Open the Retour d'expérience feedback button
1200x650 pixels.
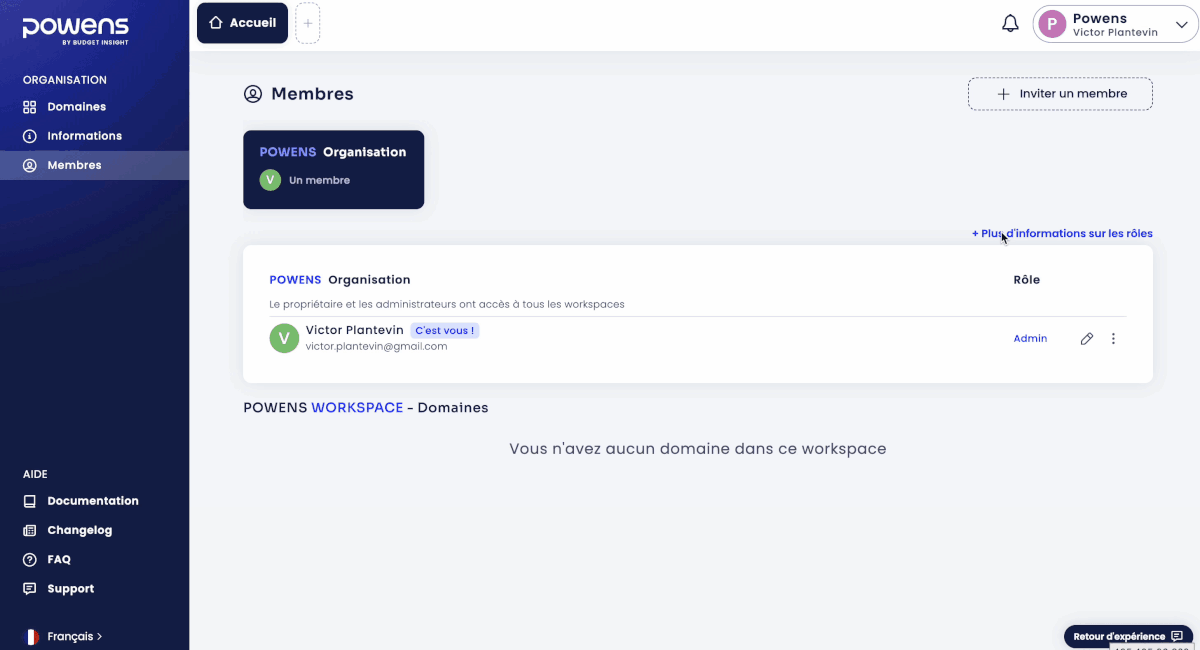[x=1127, y=636]
